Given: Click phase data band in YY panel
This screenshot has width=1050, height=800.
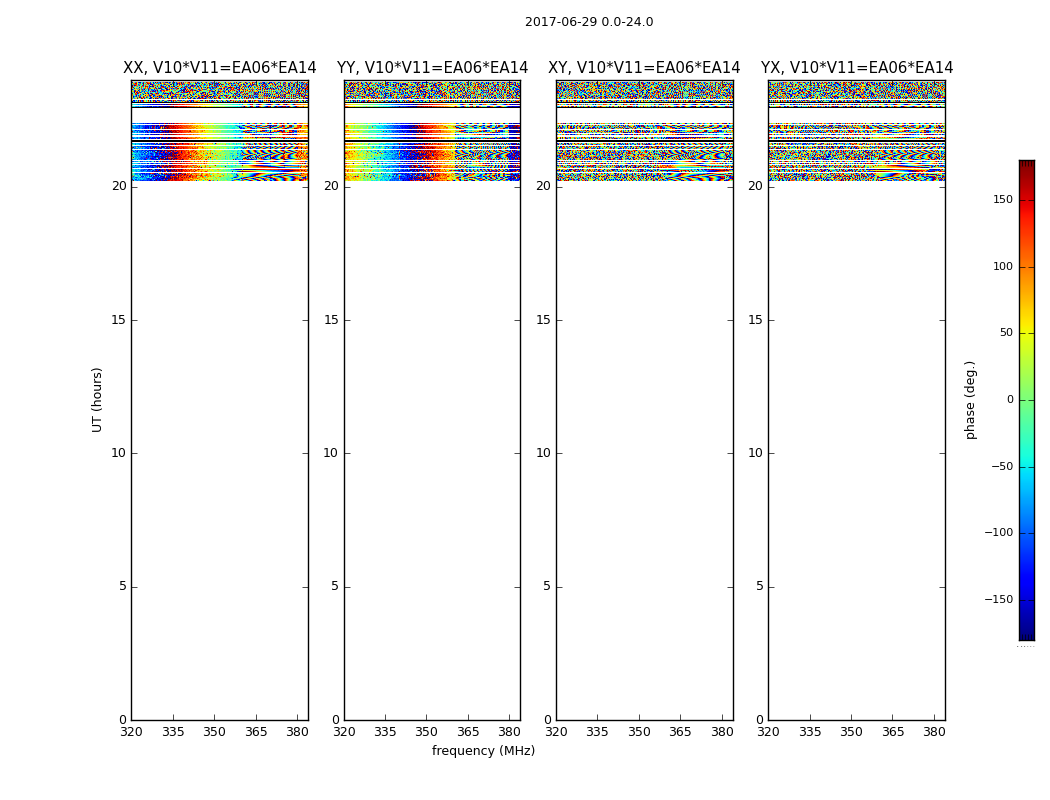Looking at the screenshot, I should pyautogui.click(x=432, y=150).
